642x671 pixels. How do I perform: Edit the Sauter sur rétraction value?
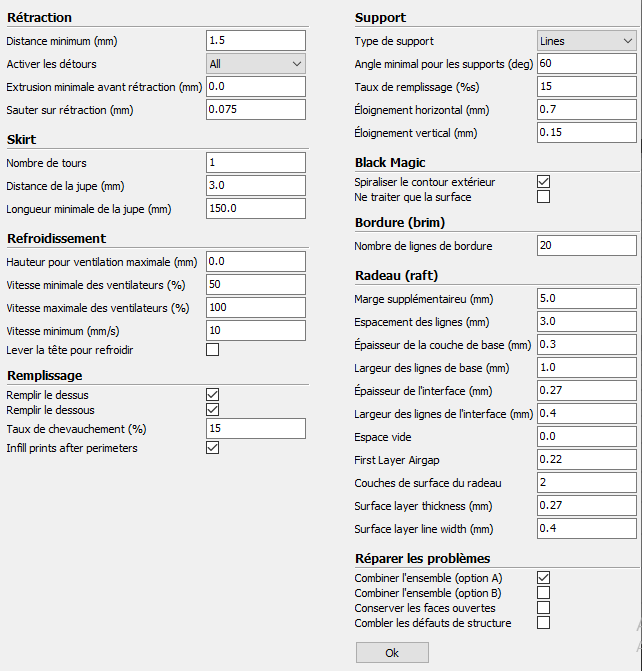click(x=256, y=110)
